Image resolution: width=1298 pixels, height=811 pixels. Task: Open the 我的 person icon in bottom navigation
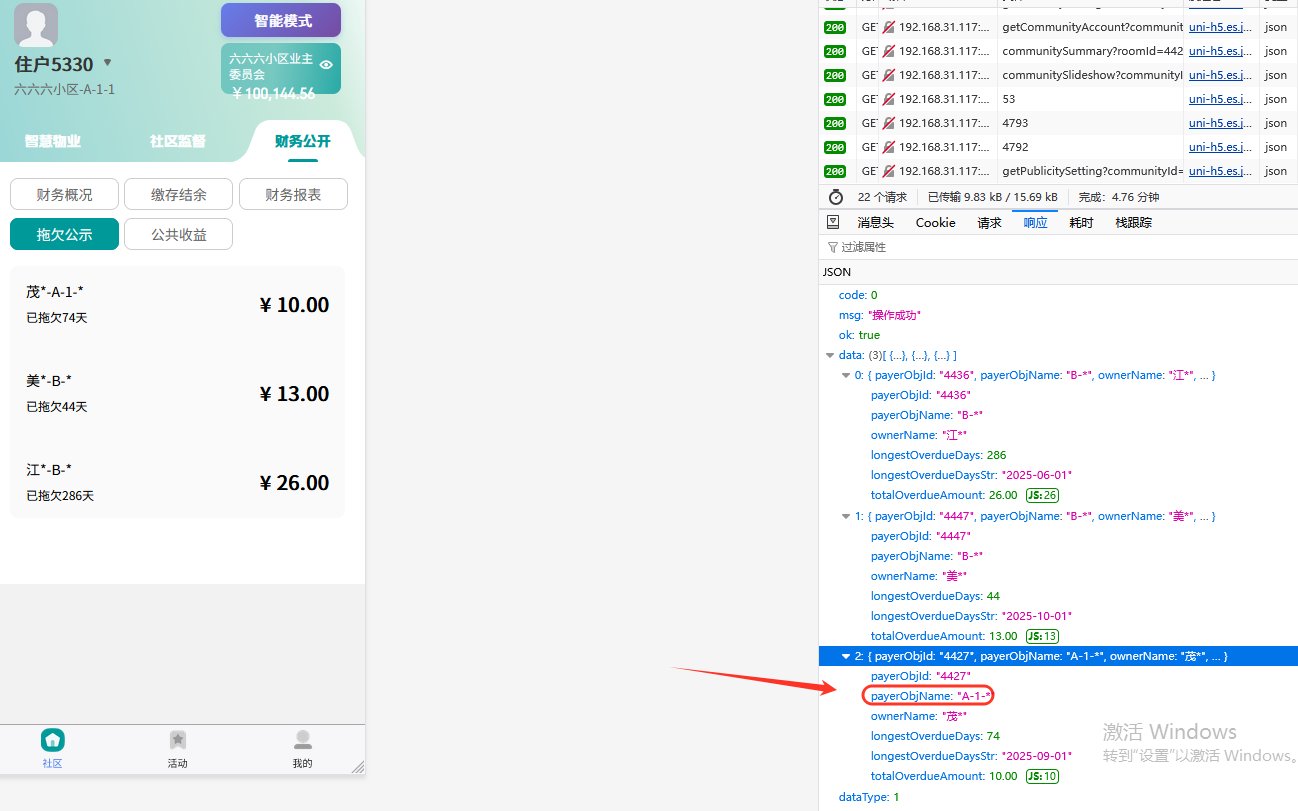[x=302, y=740]
